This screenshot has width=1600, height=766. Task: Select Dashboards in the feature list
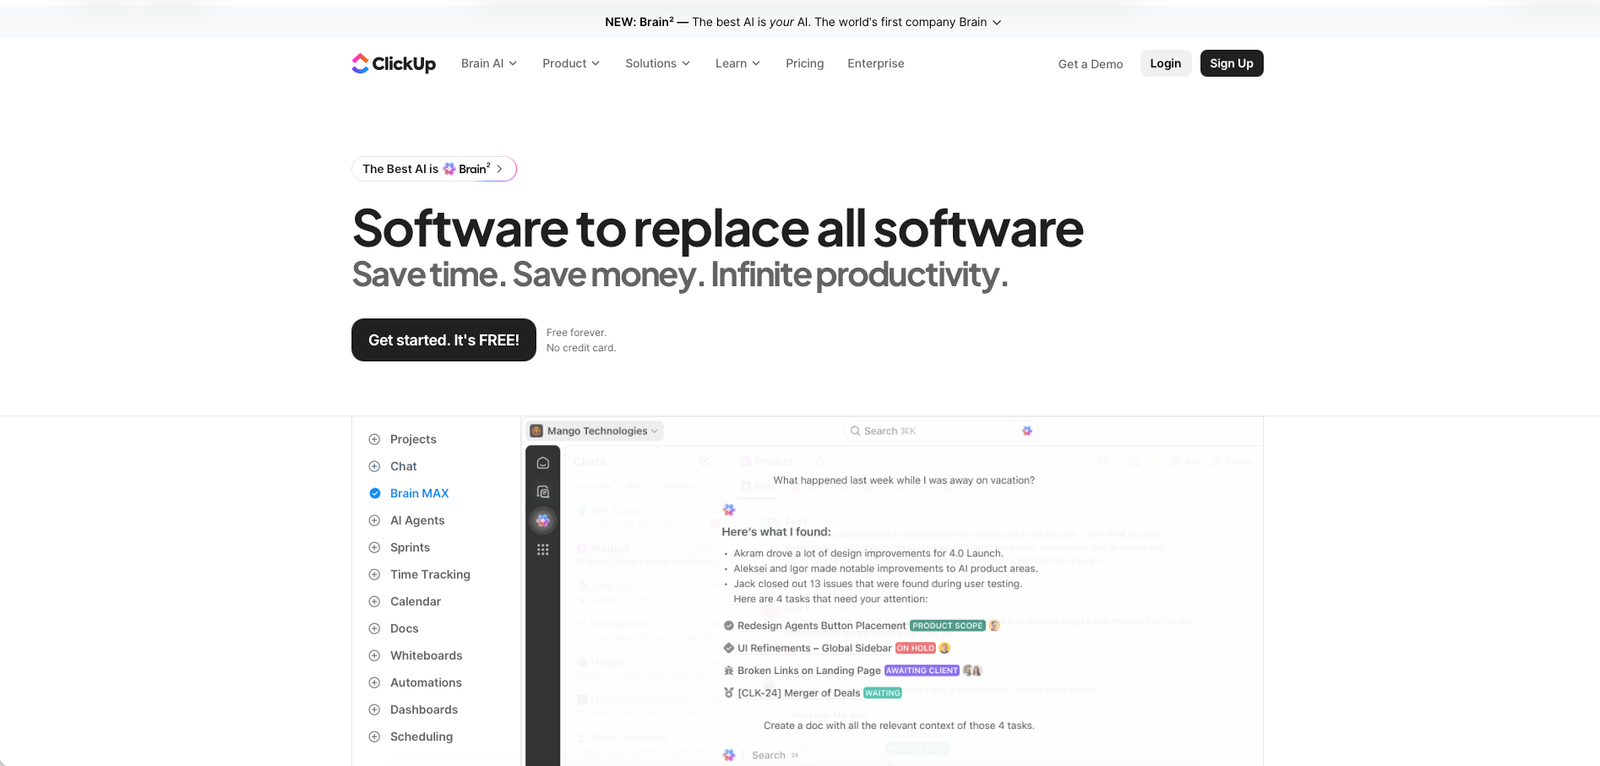tap(424, 709)
